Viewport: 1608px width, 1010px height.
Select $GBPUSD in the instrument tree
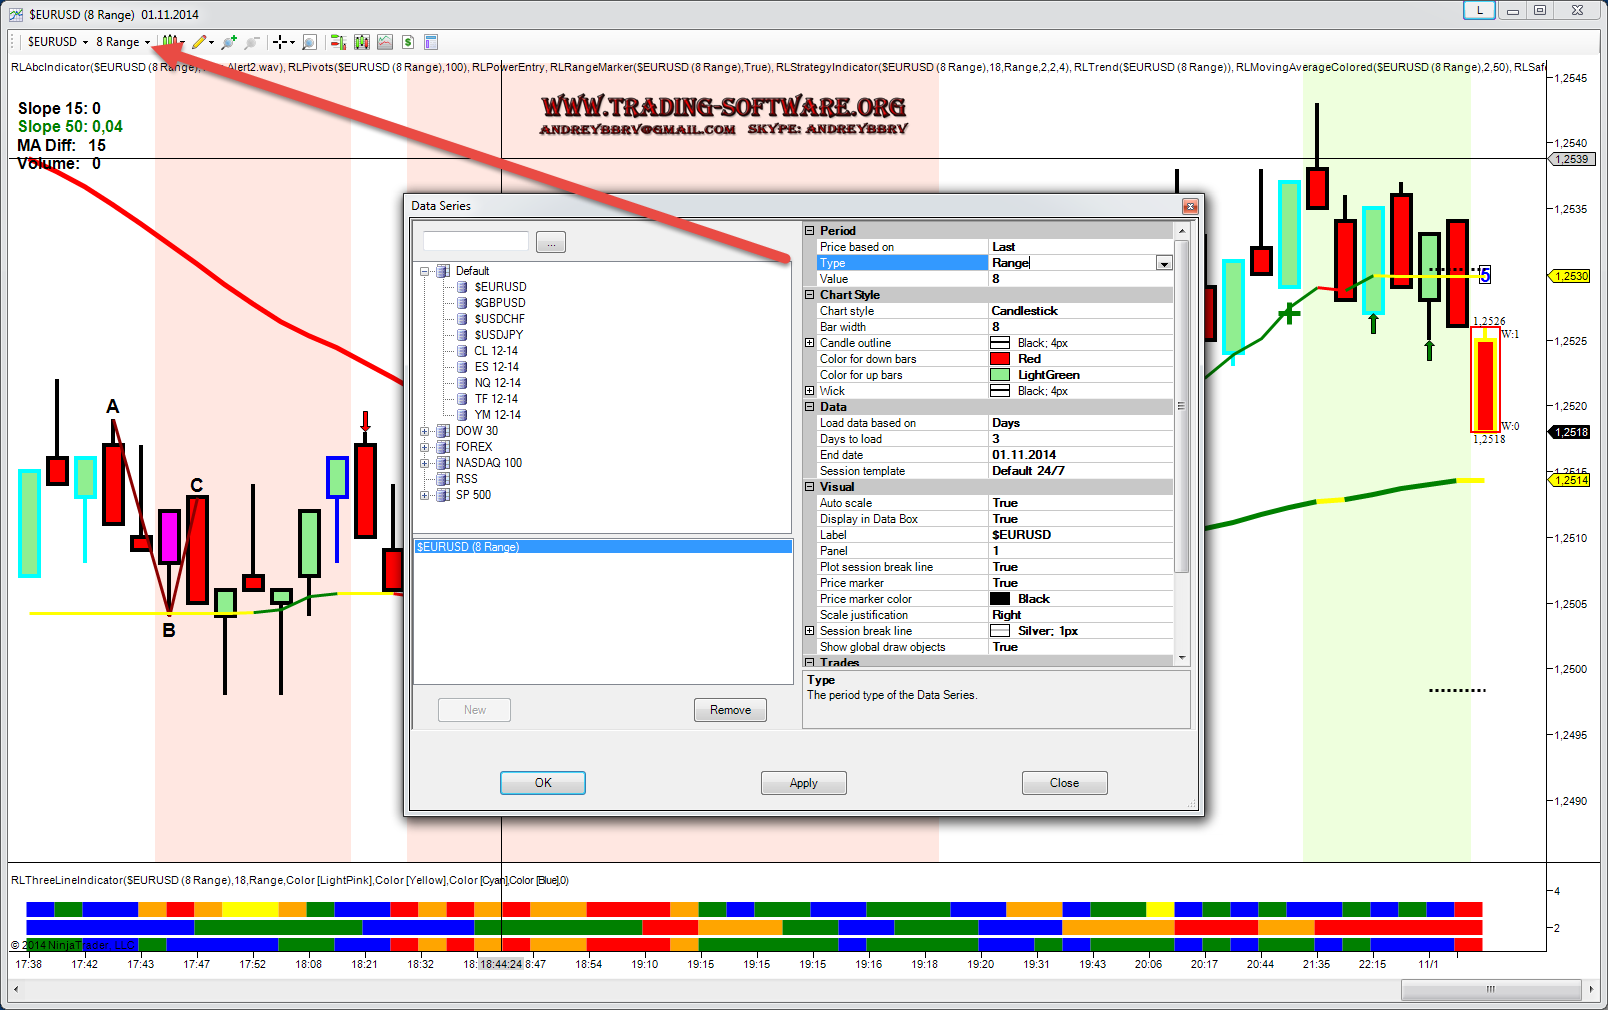pyautogui.click(x=499, y=303)
